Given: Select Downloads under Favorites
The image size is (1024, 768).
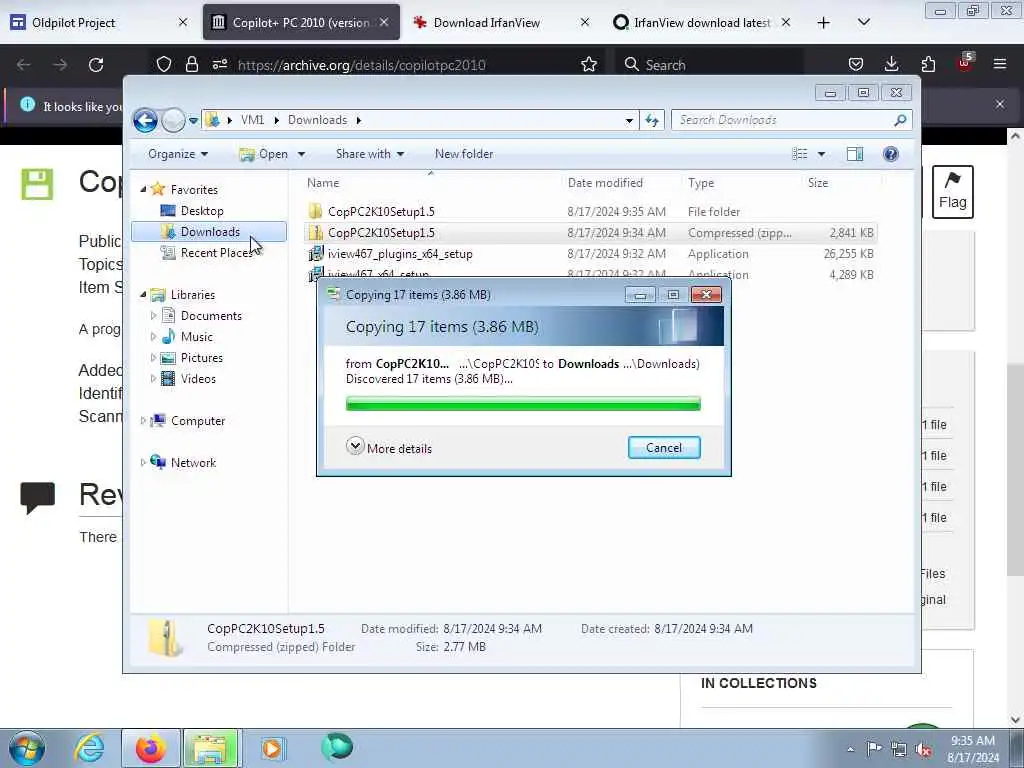Looking at the screenshot, I should point(209,232).
